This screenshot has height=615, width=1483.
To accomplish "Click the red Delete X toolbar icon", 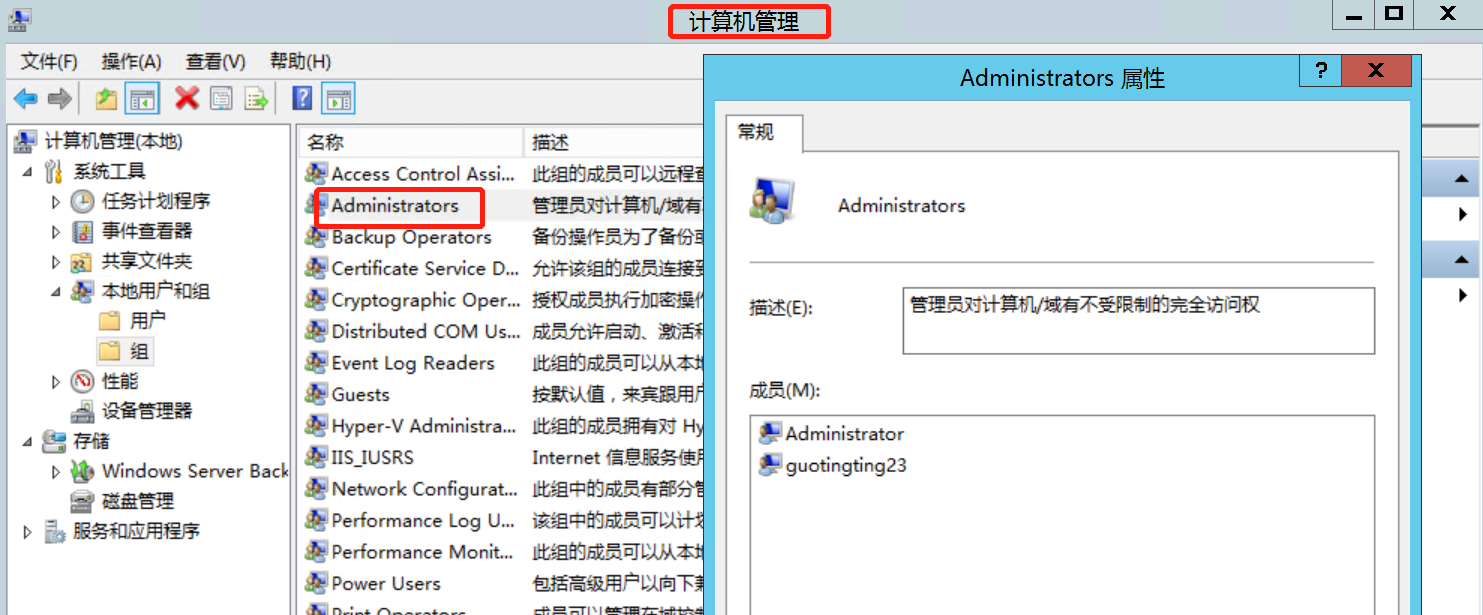I will [187, 98].
